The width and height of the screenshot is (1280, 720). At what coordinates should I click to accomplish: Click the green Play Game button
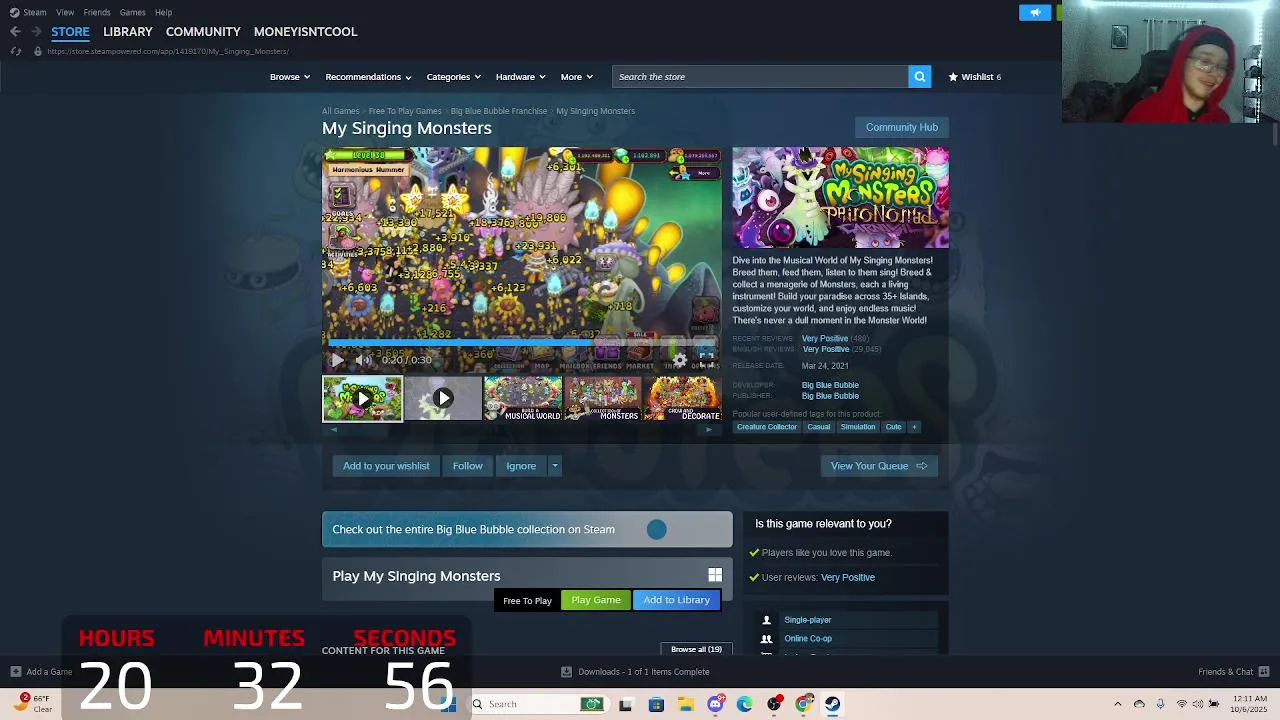click(596, 600)
